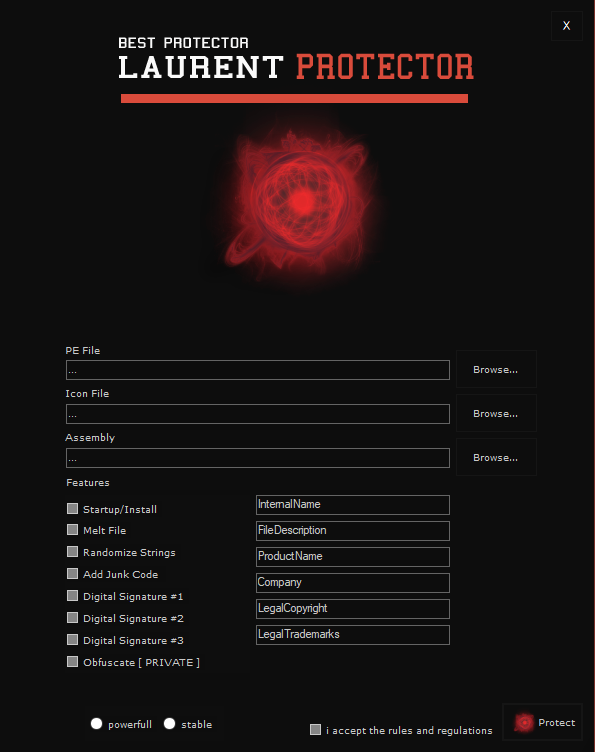
Task: Click the InternalName text field
Action: (353, 505)
